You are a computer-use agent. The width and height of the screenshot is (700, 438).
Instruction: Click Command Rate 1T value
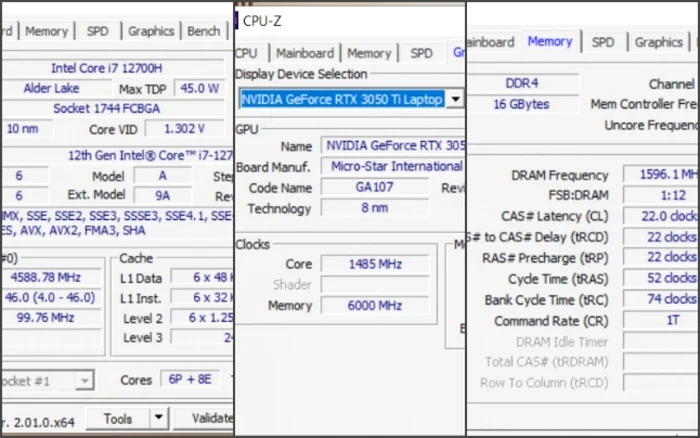coord(661,320)
